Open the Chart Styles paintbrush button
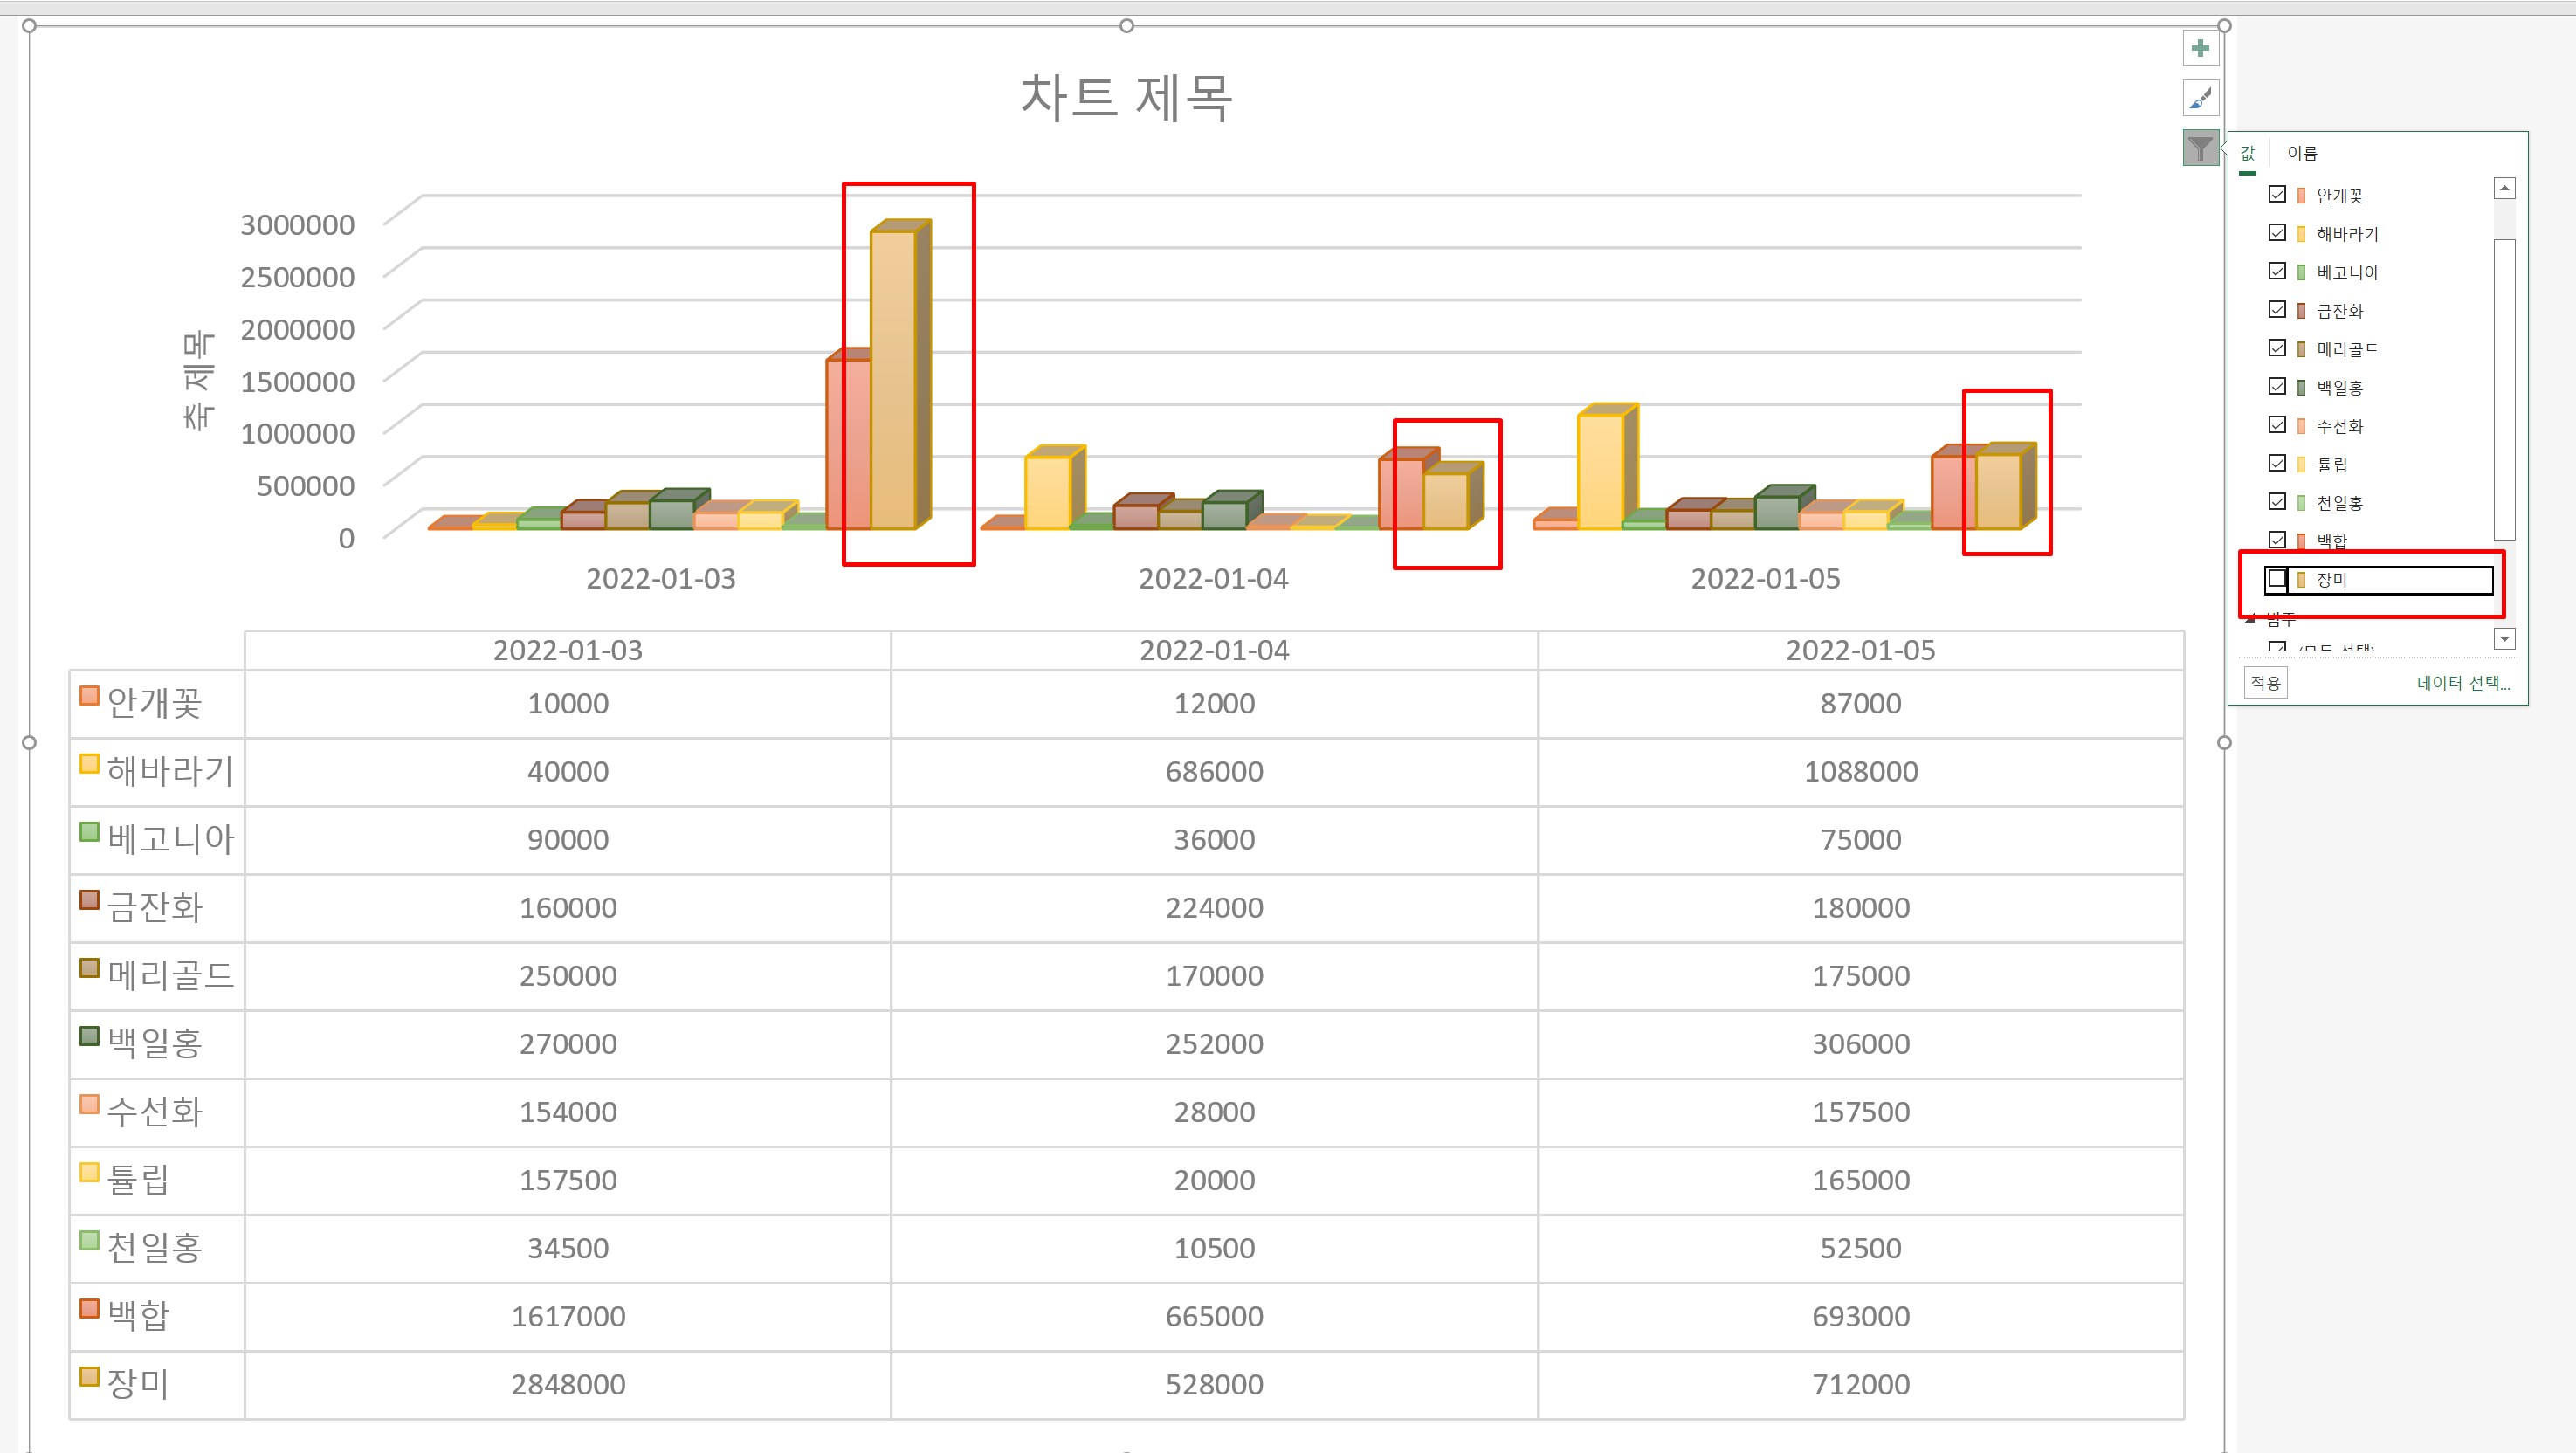 pos(2200,98)
